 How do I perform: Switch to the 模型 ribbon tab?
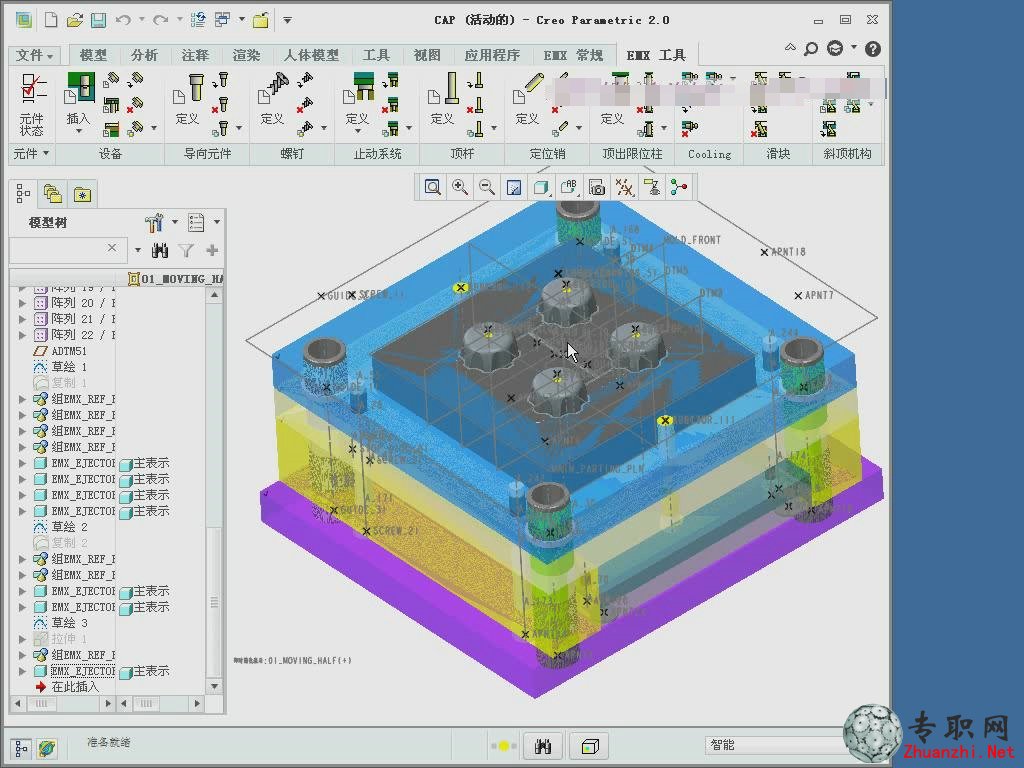[x=93, y=56]
